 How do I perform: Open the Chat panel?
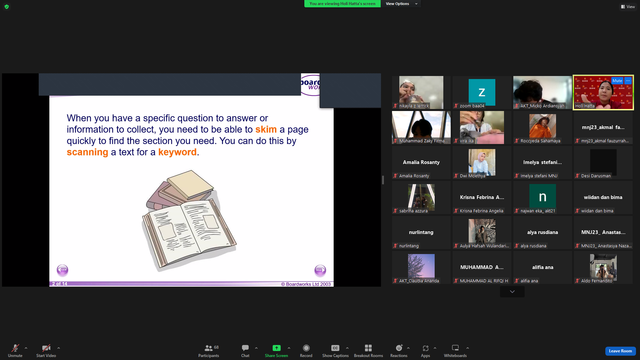point(245,350)
